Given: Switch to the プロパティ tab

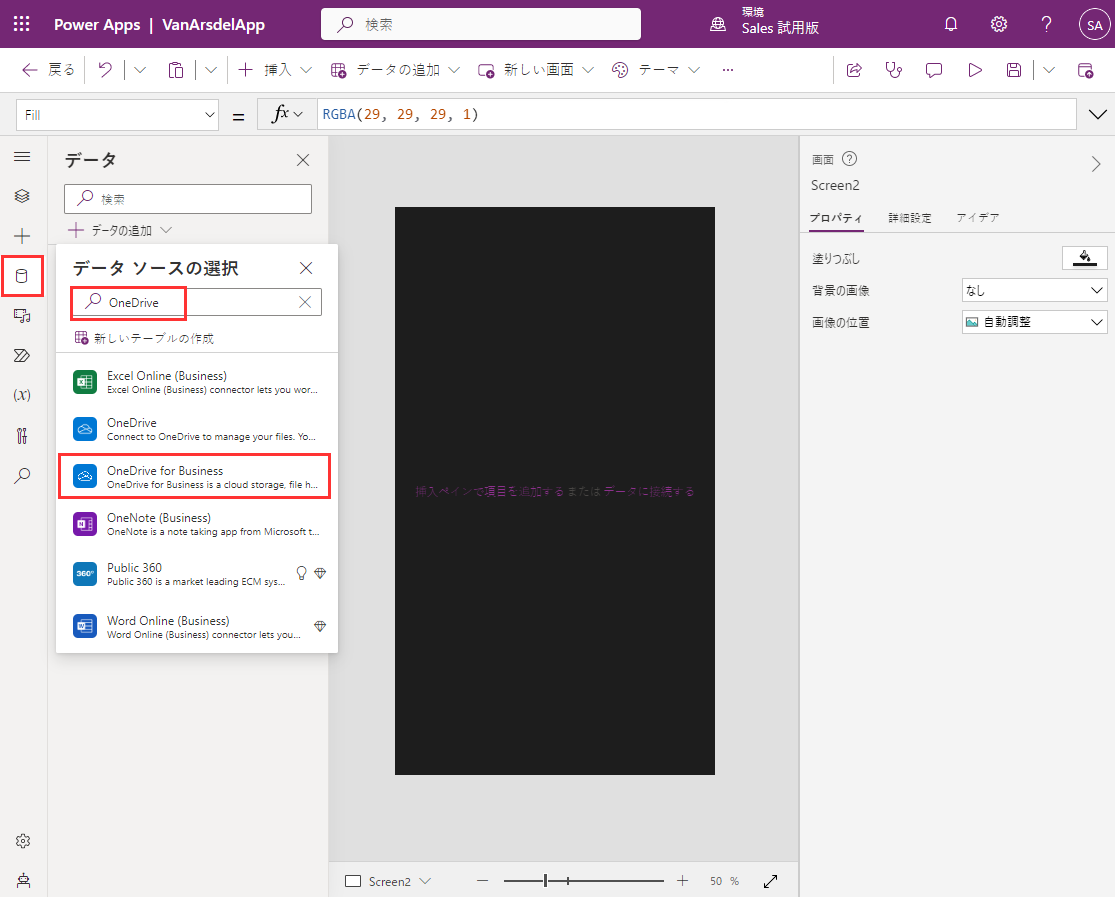Looking at the screenshot, I should click(836, 218).
